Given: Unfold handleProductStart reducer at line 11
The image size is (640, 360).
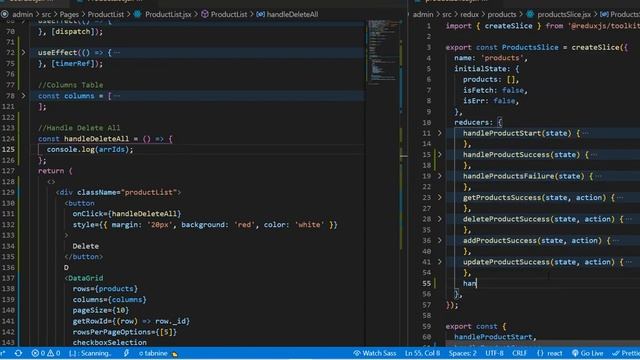Looking at the screenshot, I should click(x=440, y=133).
